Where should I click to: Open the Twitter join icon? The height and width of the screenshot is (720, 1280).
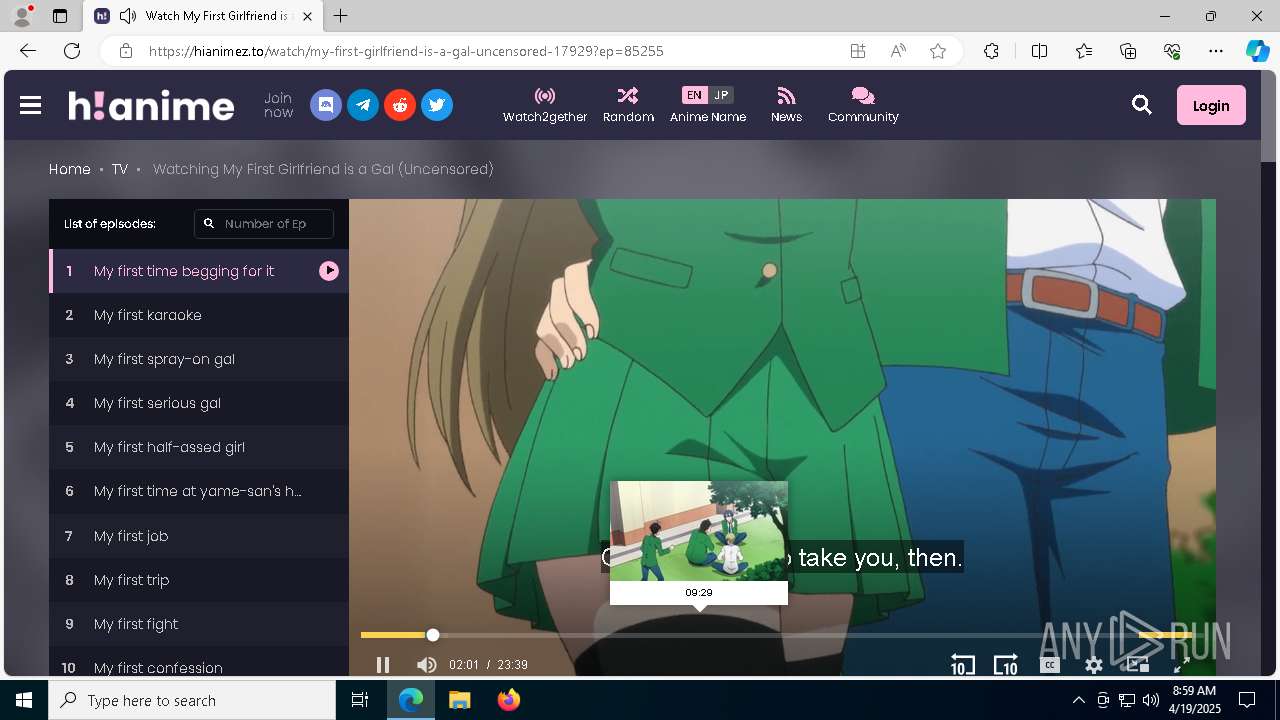437,105
